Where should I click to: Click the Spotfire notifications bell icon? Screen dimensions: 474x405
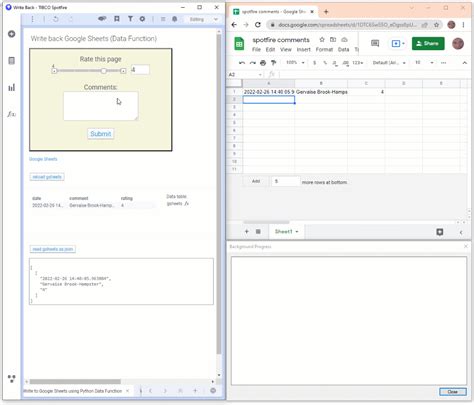(x=175, y=19)
